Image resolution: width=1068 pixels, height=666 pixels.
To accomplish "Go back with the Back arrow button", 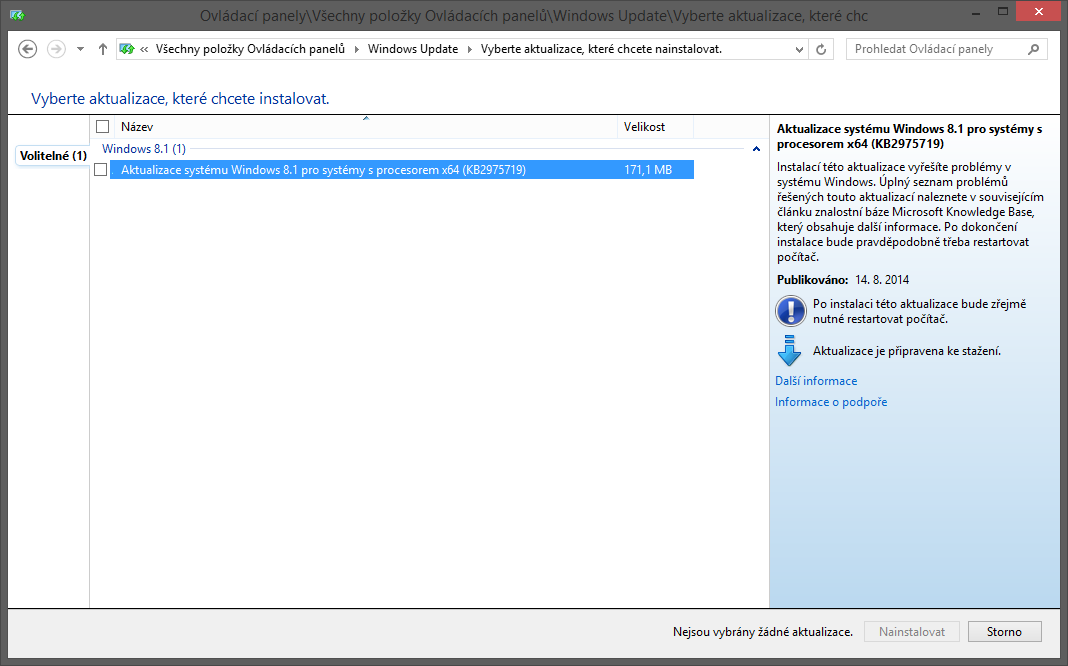I will coord(27,49).
